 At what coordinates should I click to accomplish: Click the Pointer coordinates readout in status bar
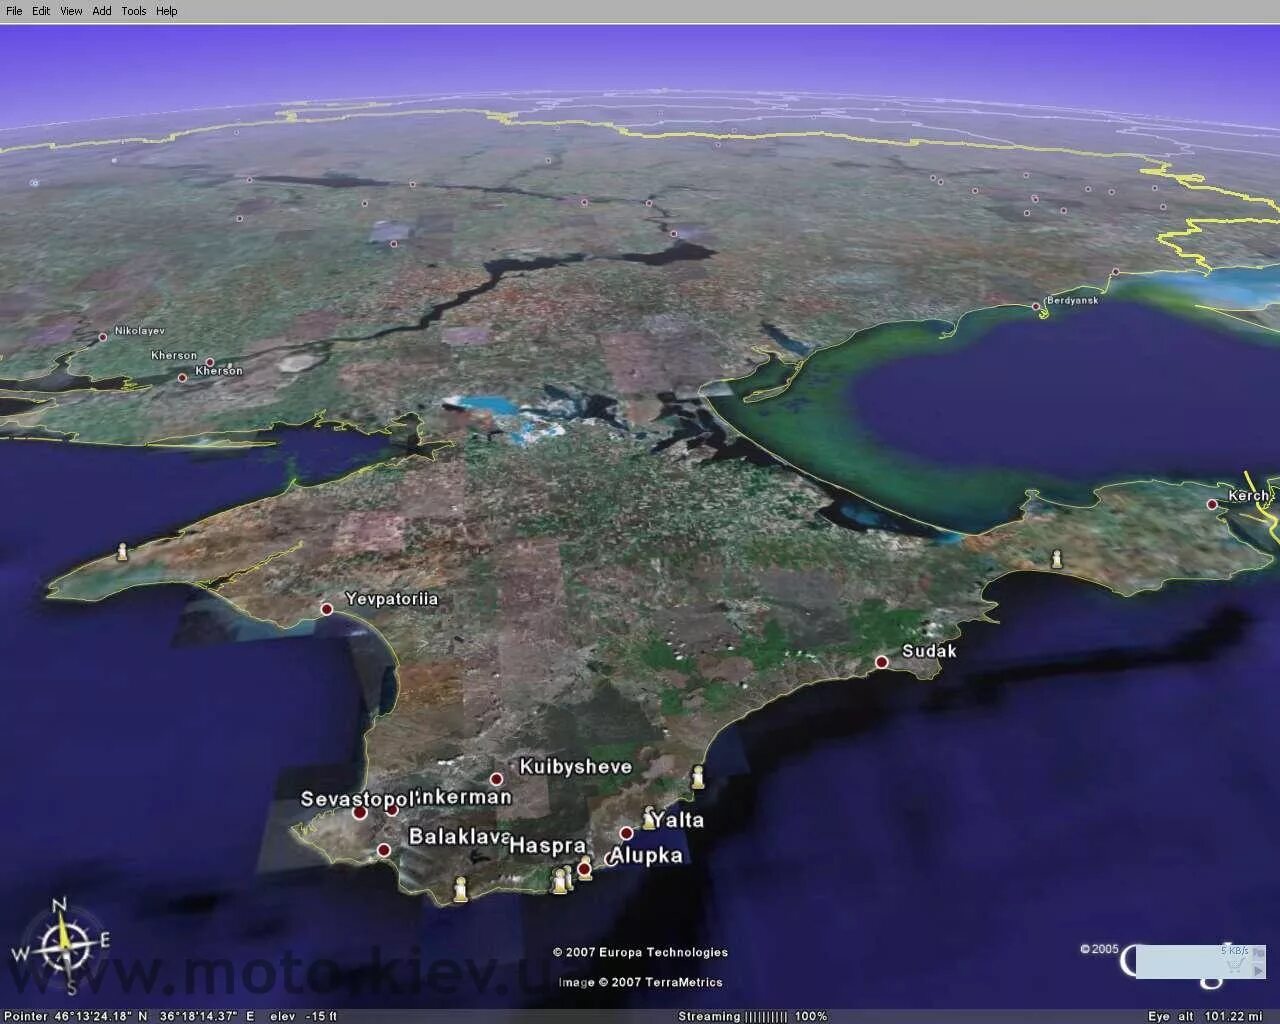click(130, 1016)
